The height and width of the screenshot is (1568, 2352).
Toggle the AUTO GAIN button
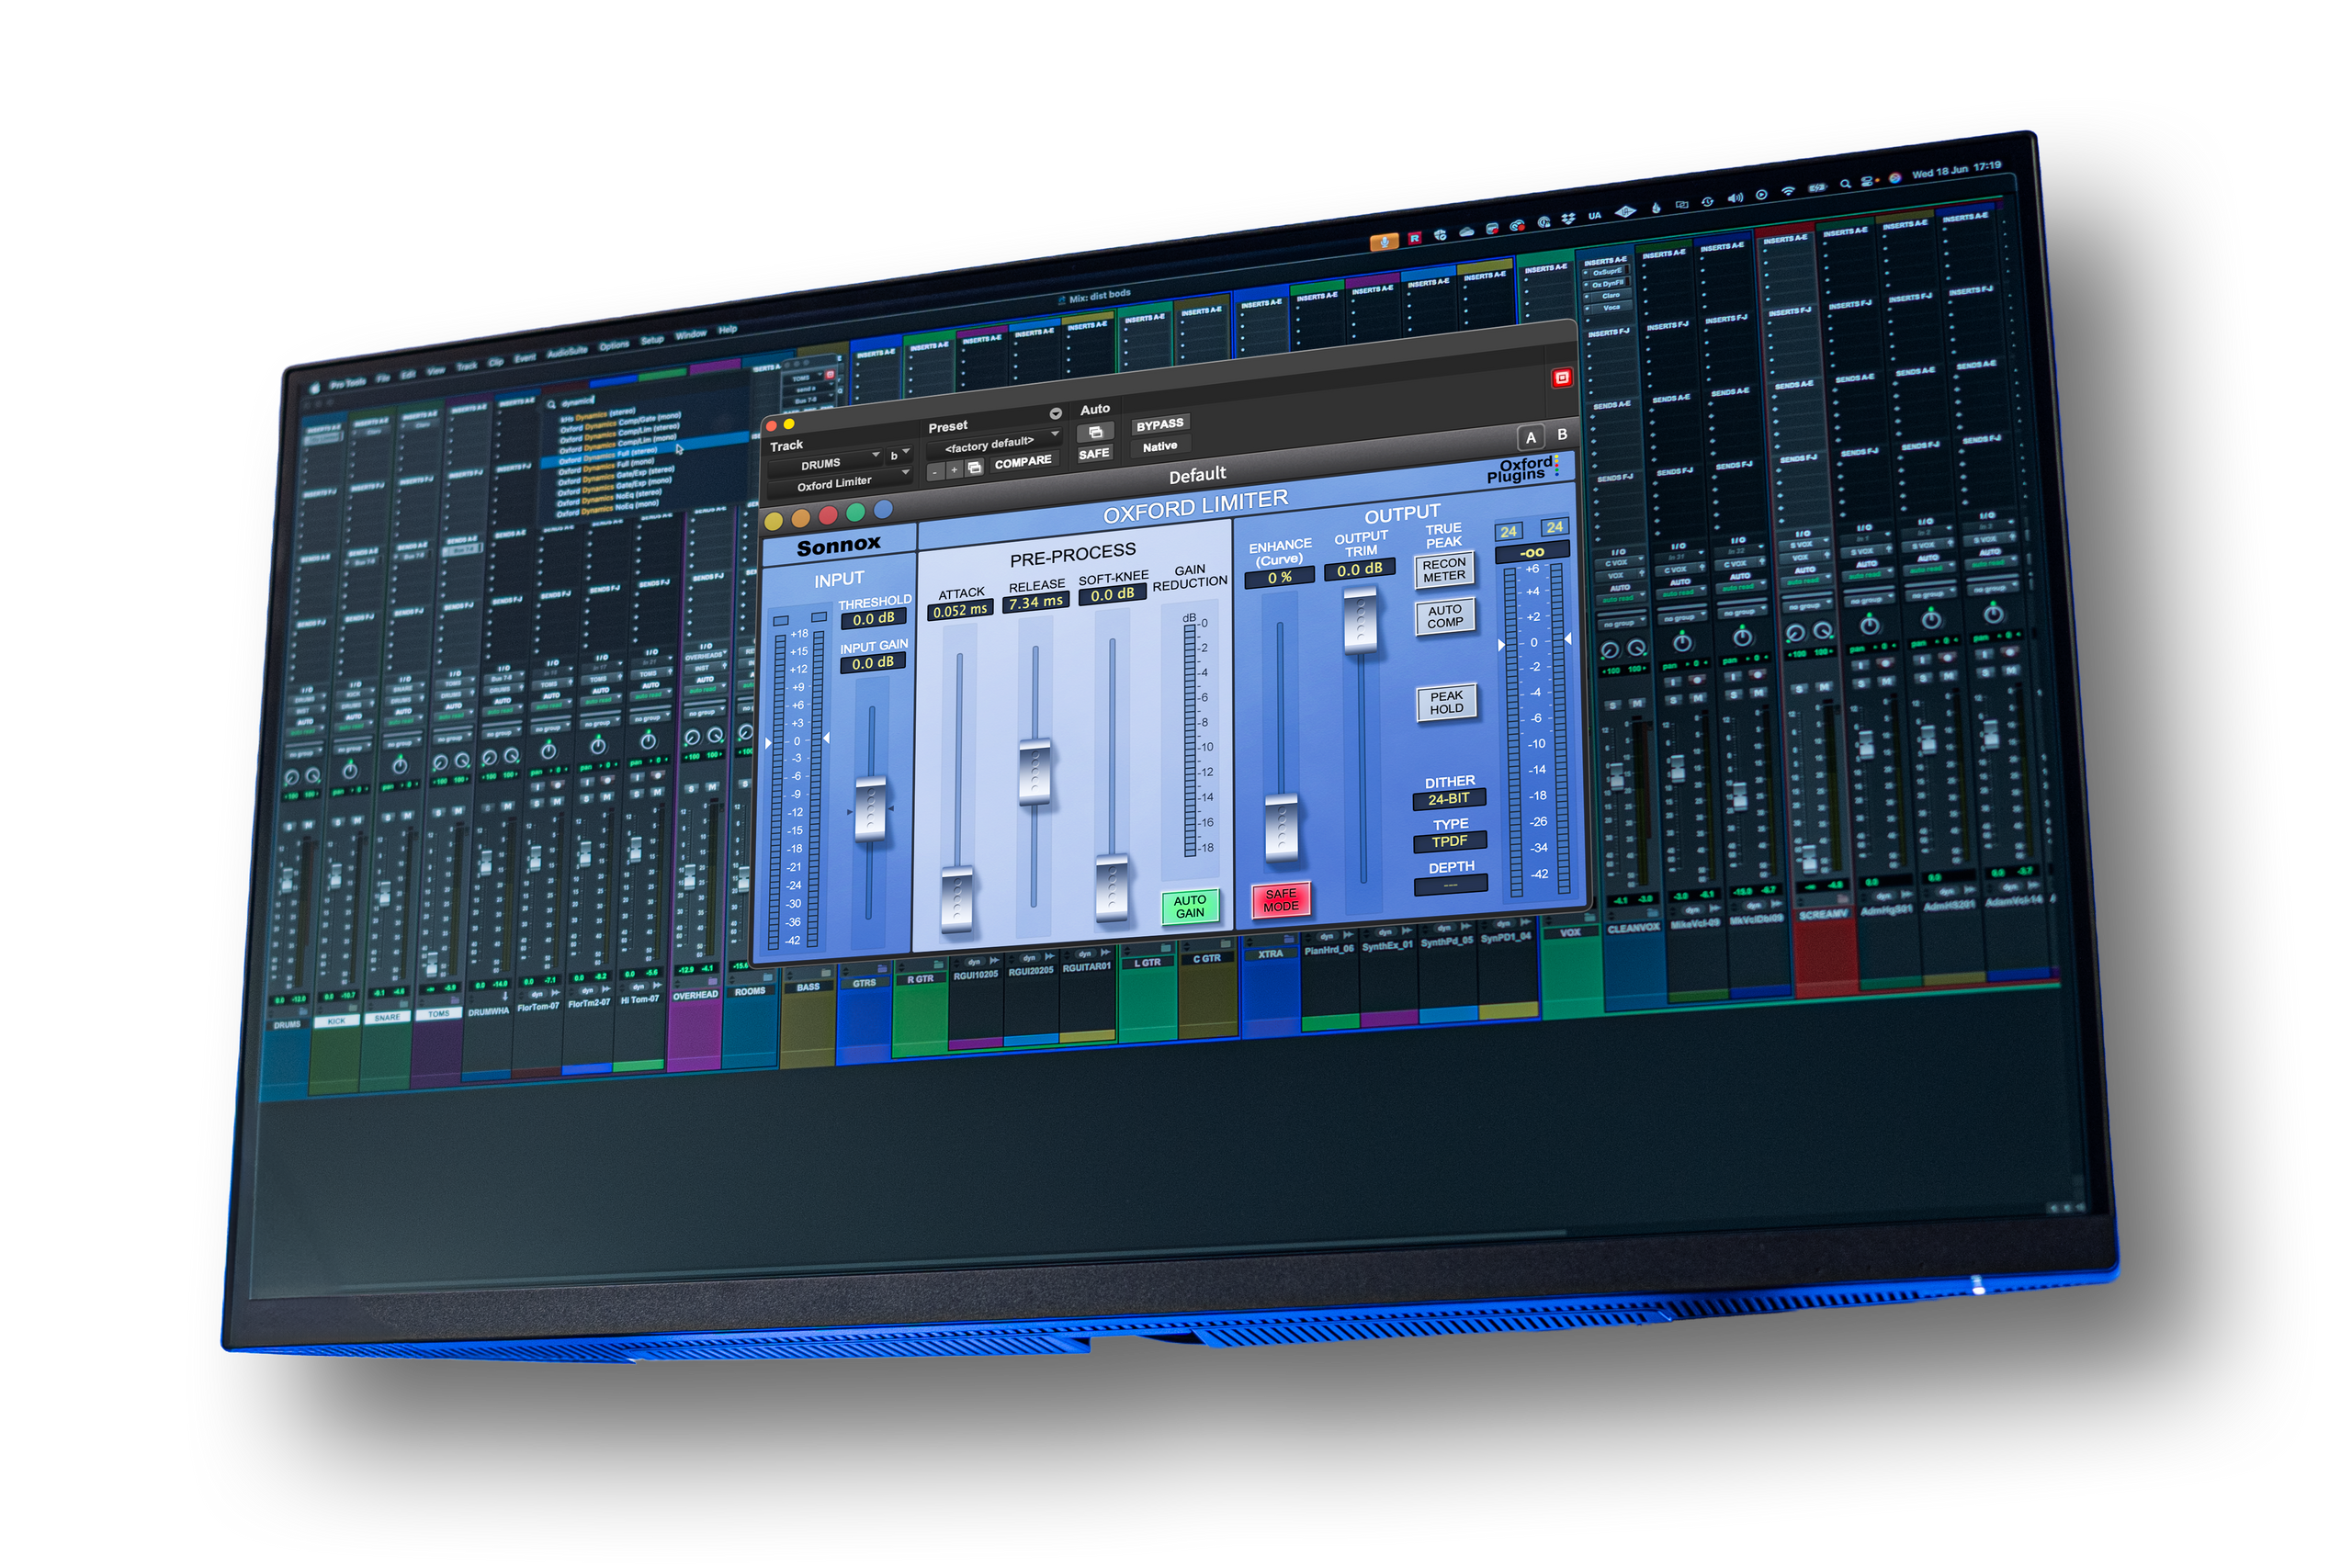point(1189,907)
